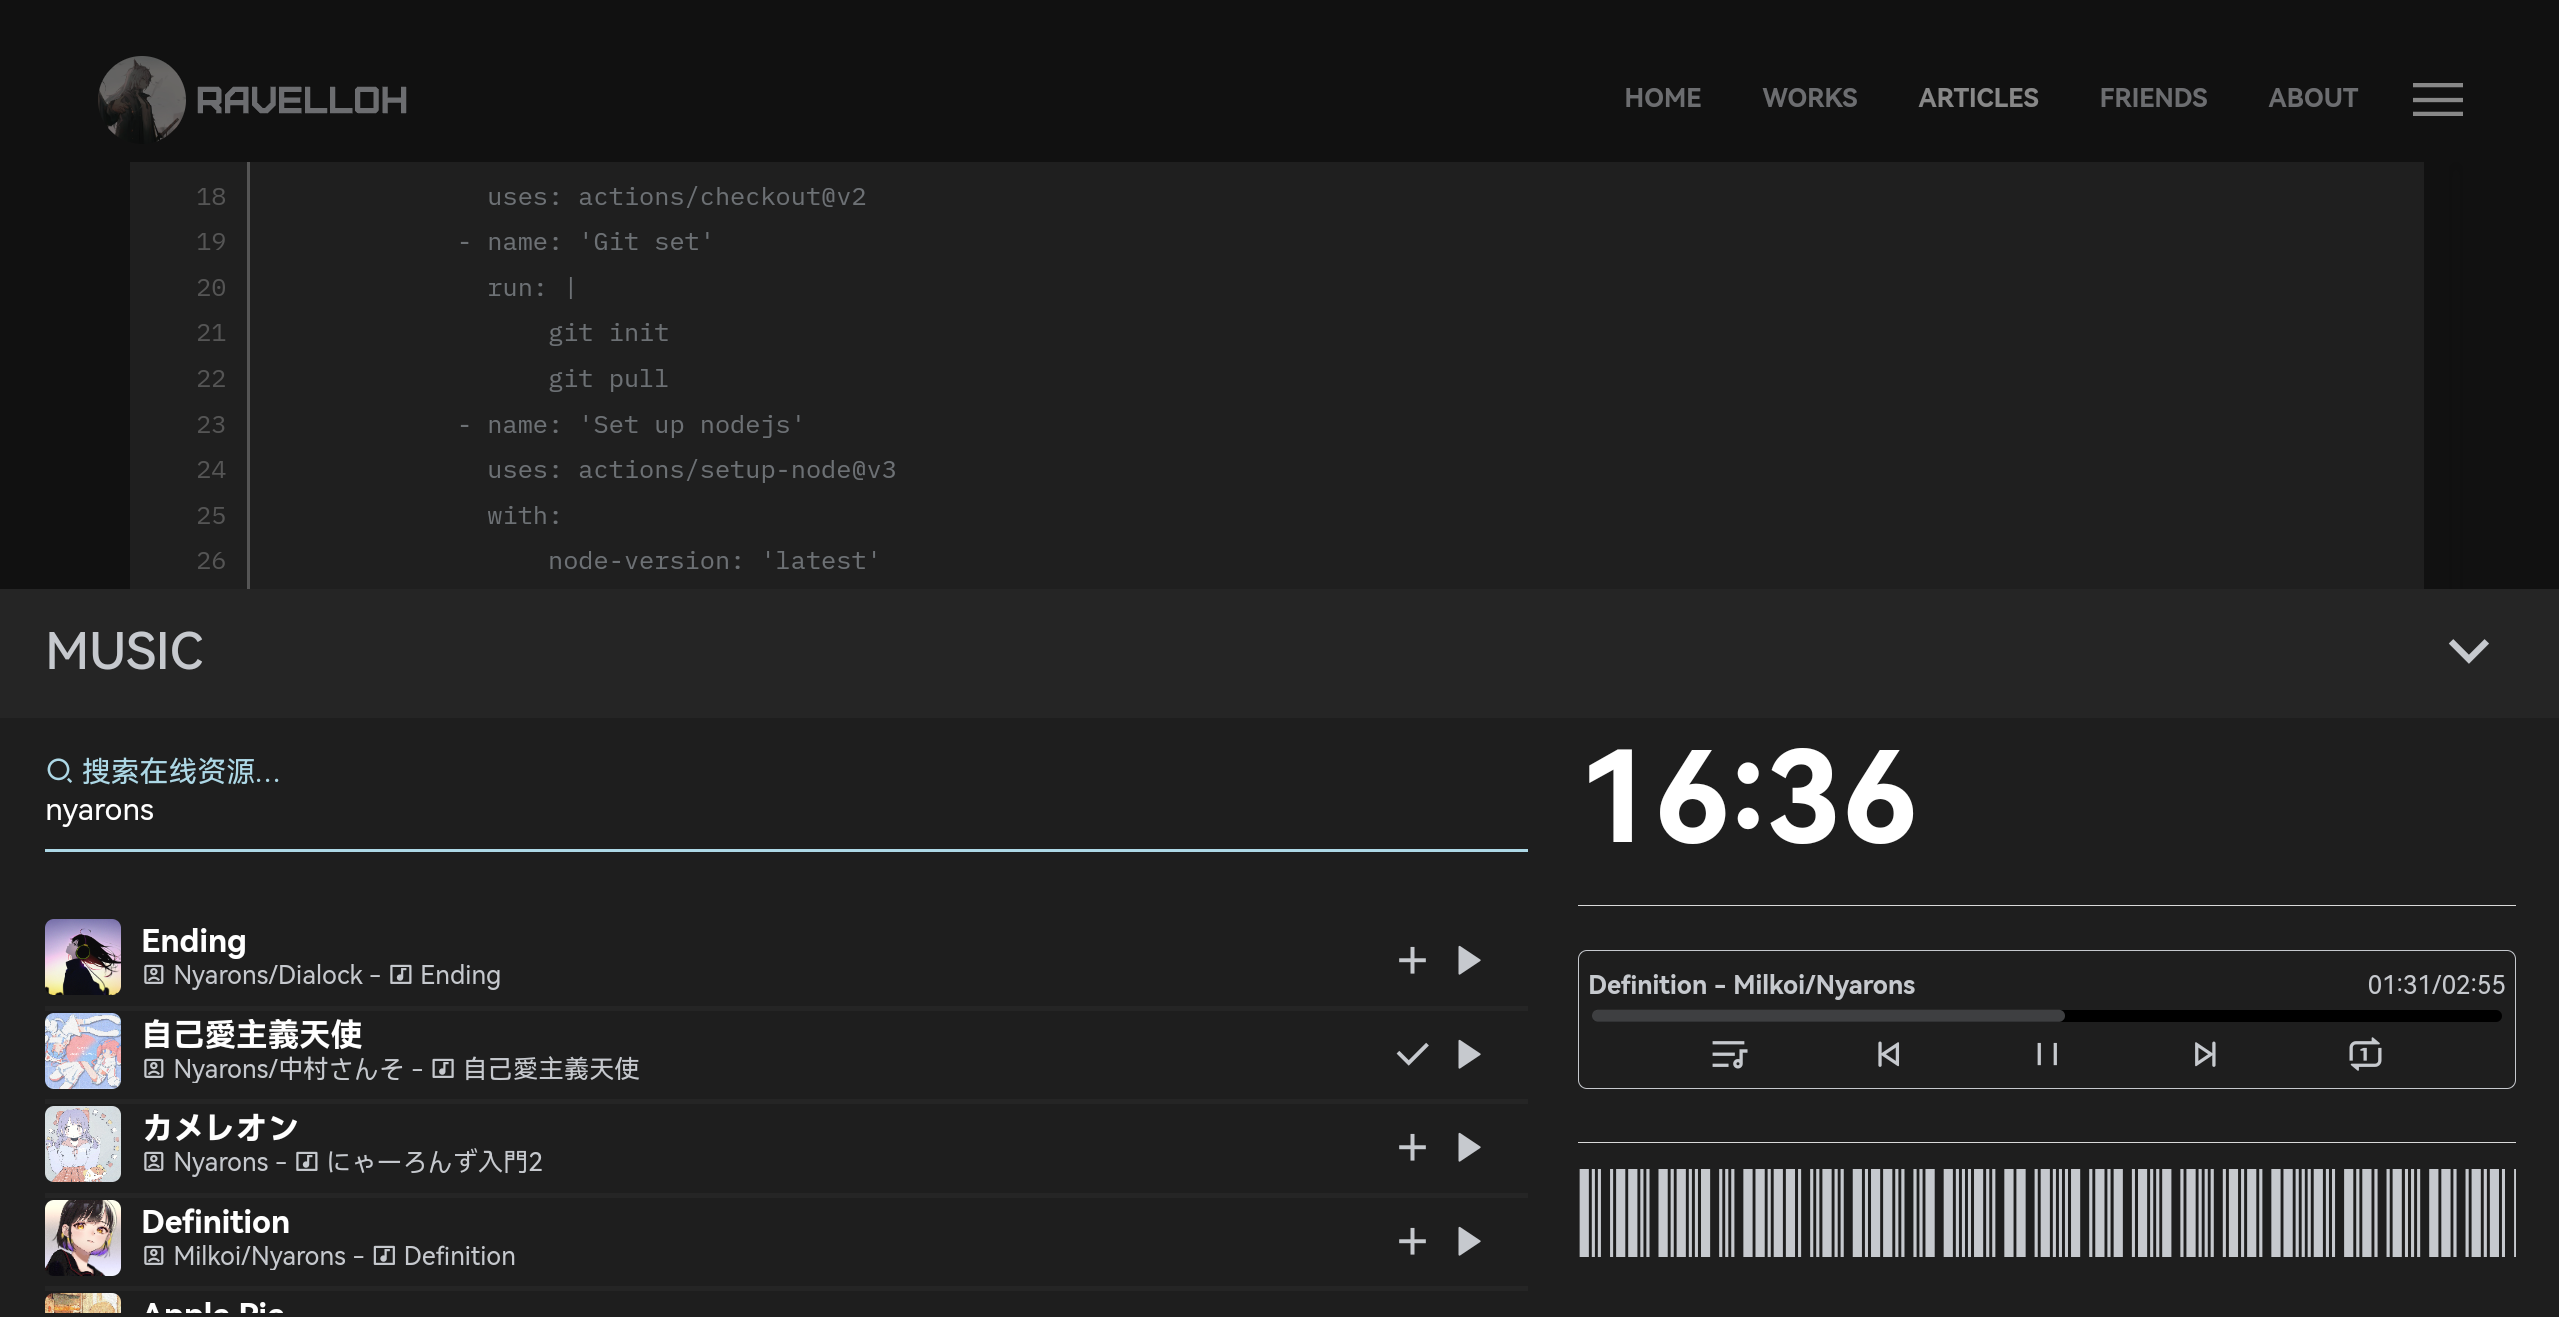2559x1317 pixels.
Task: Focus the music search field containing nyarons
Action: pyautogui.click(x=786, y=810)
